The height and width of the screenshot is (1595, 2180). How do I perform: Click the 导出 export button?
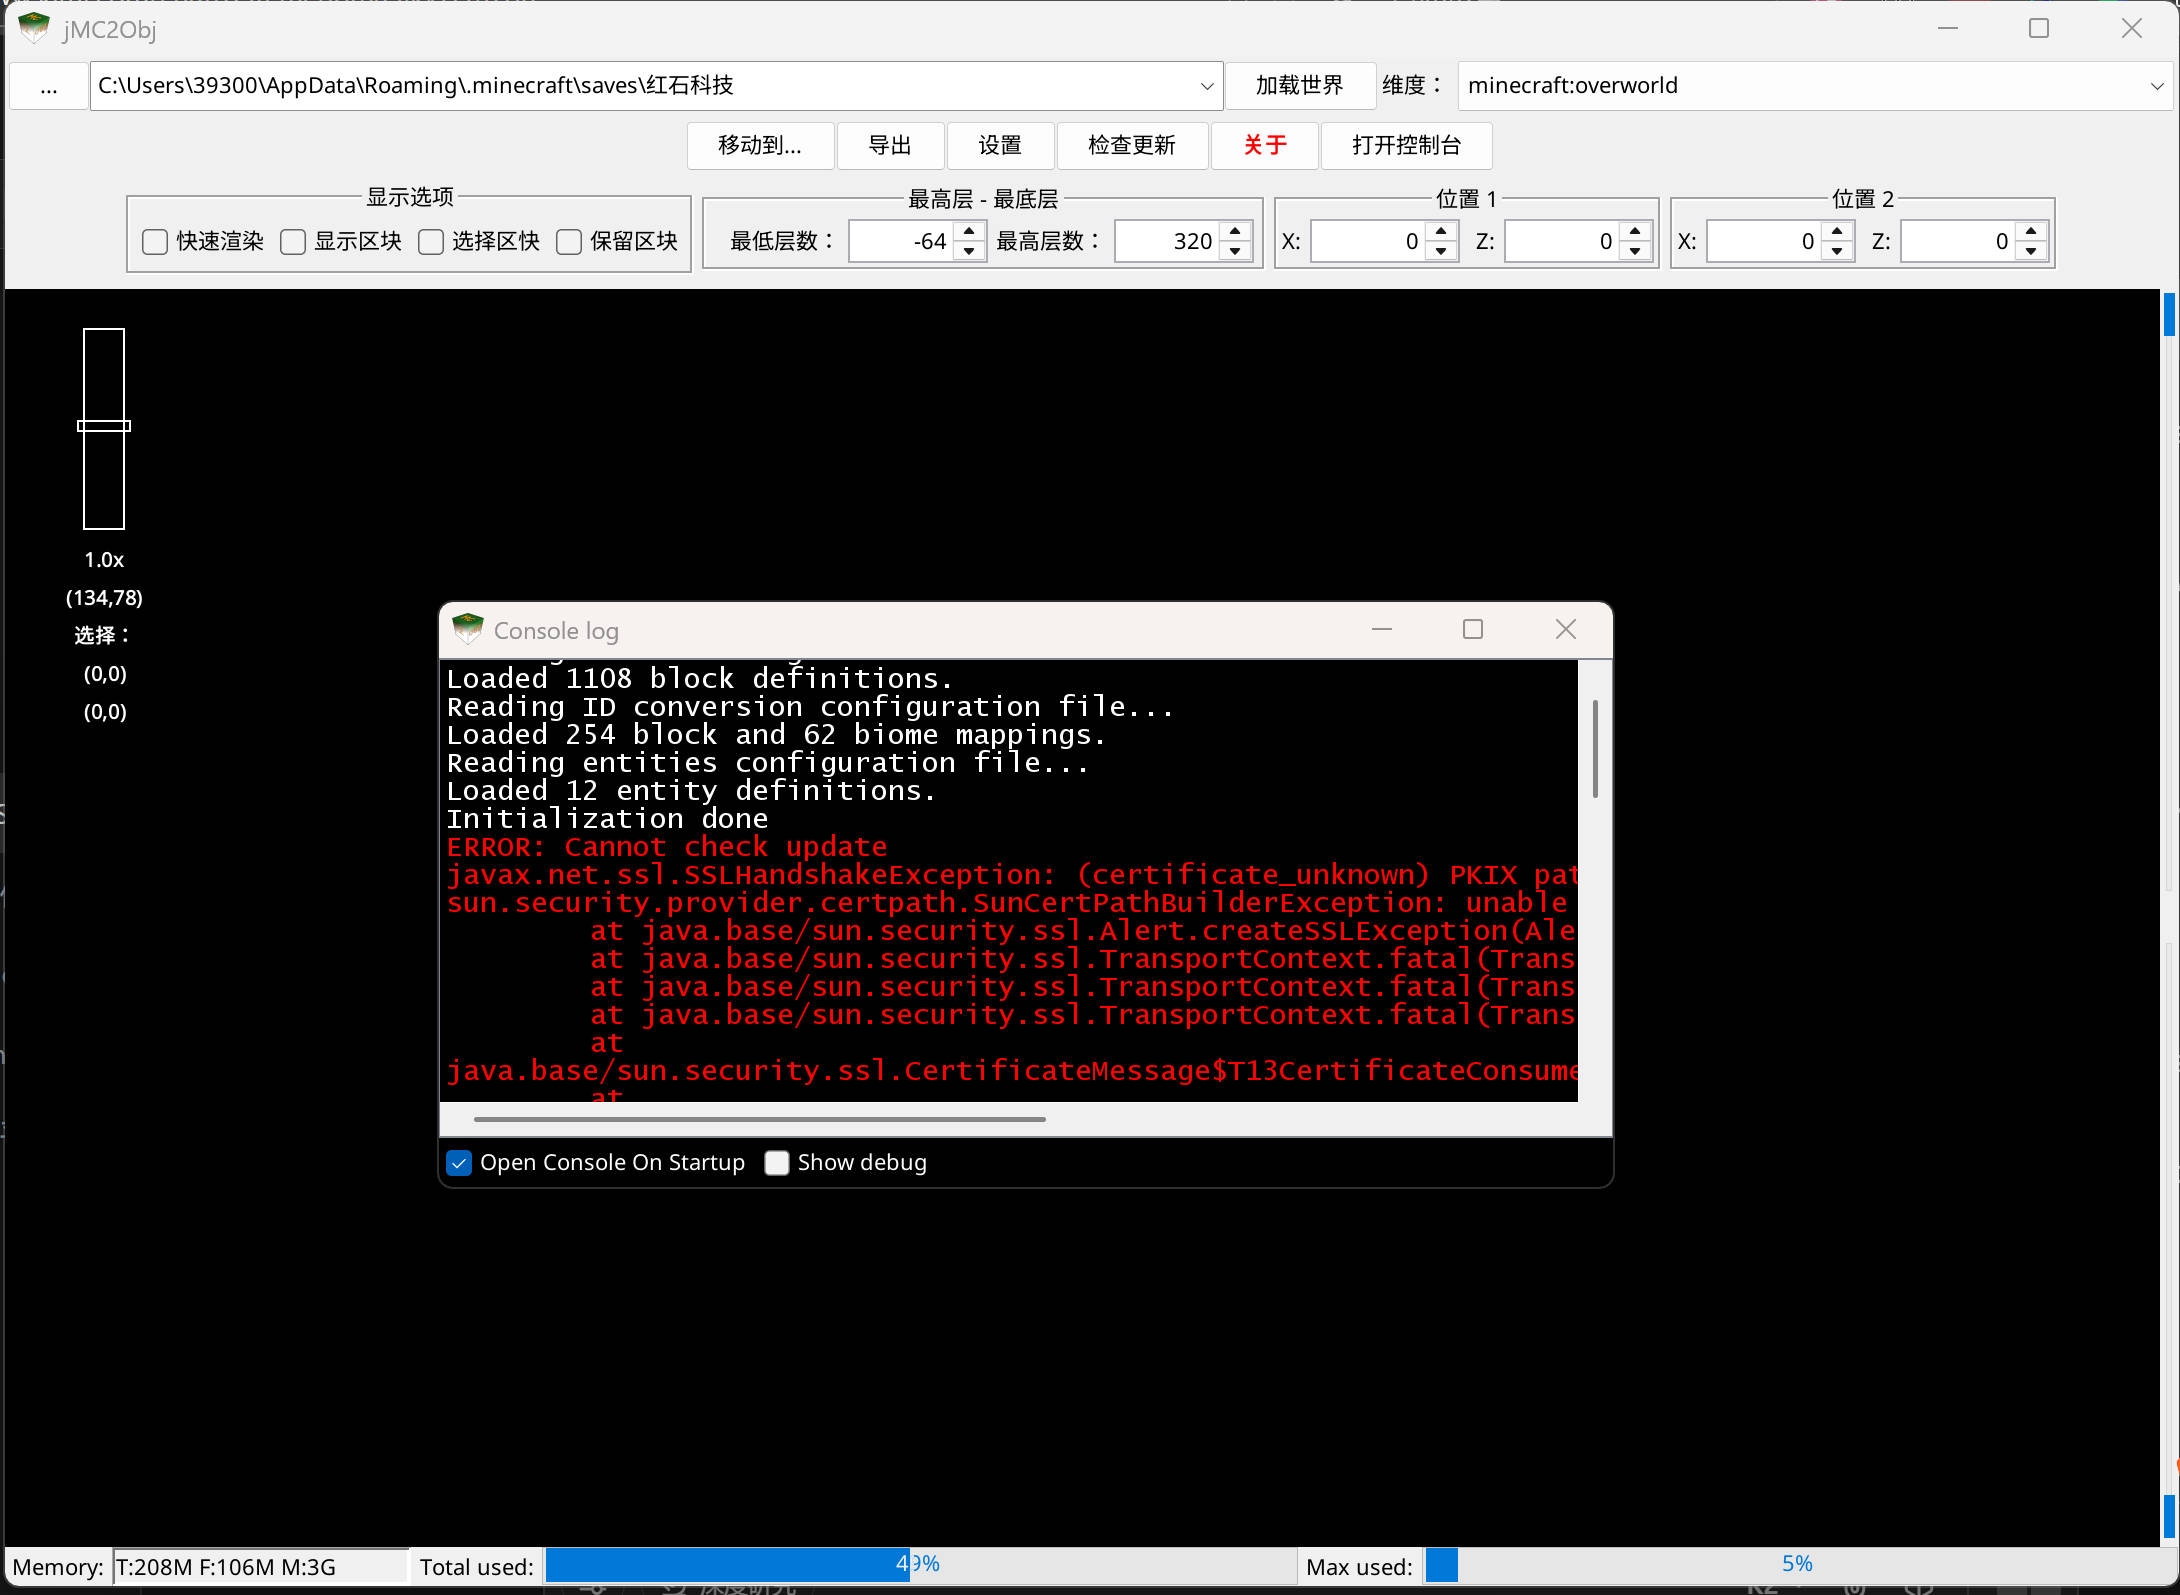[x=889, y=146]
